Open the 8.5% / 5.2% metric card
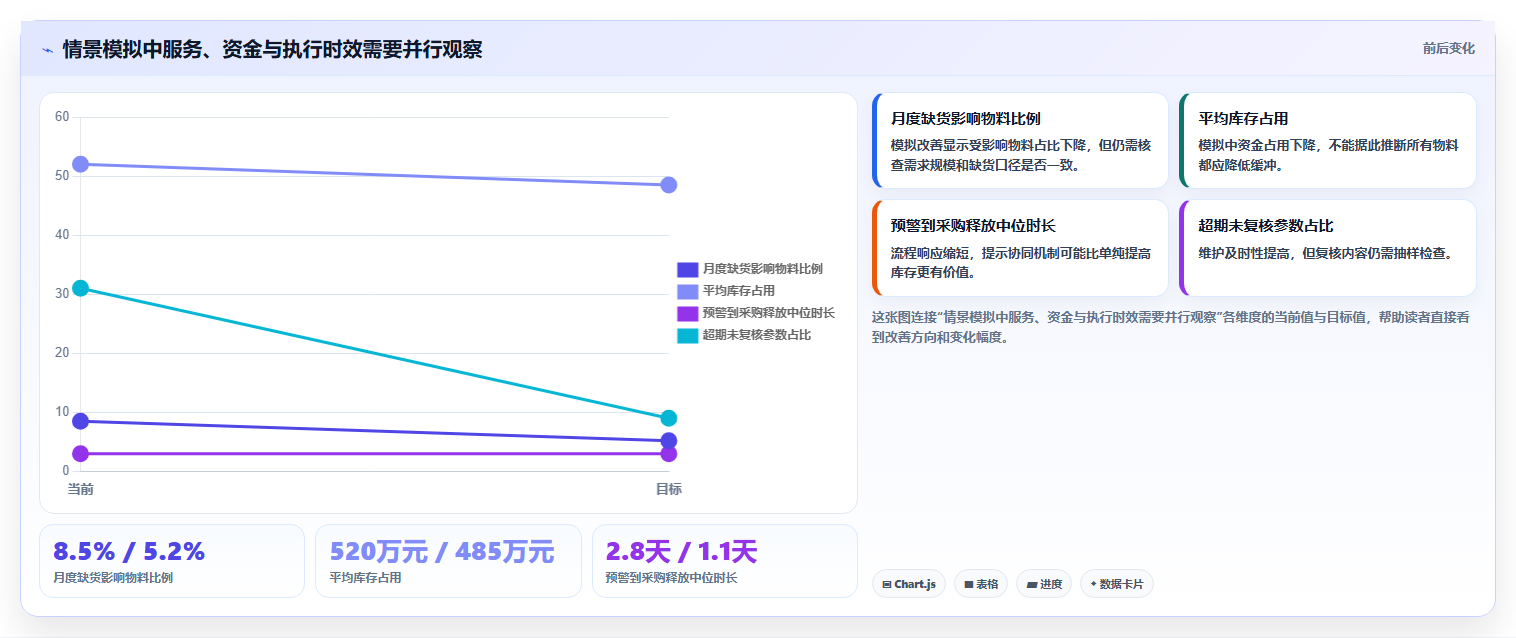1516x638 pixels. point(172,561)
